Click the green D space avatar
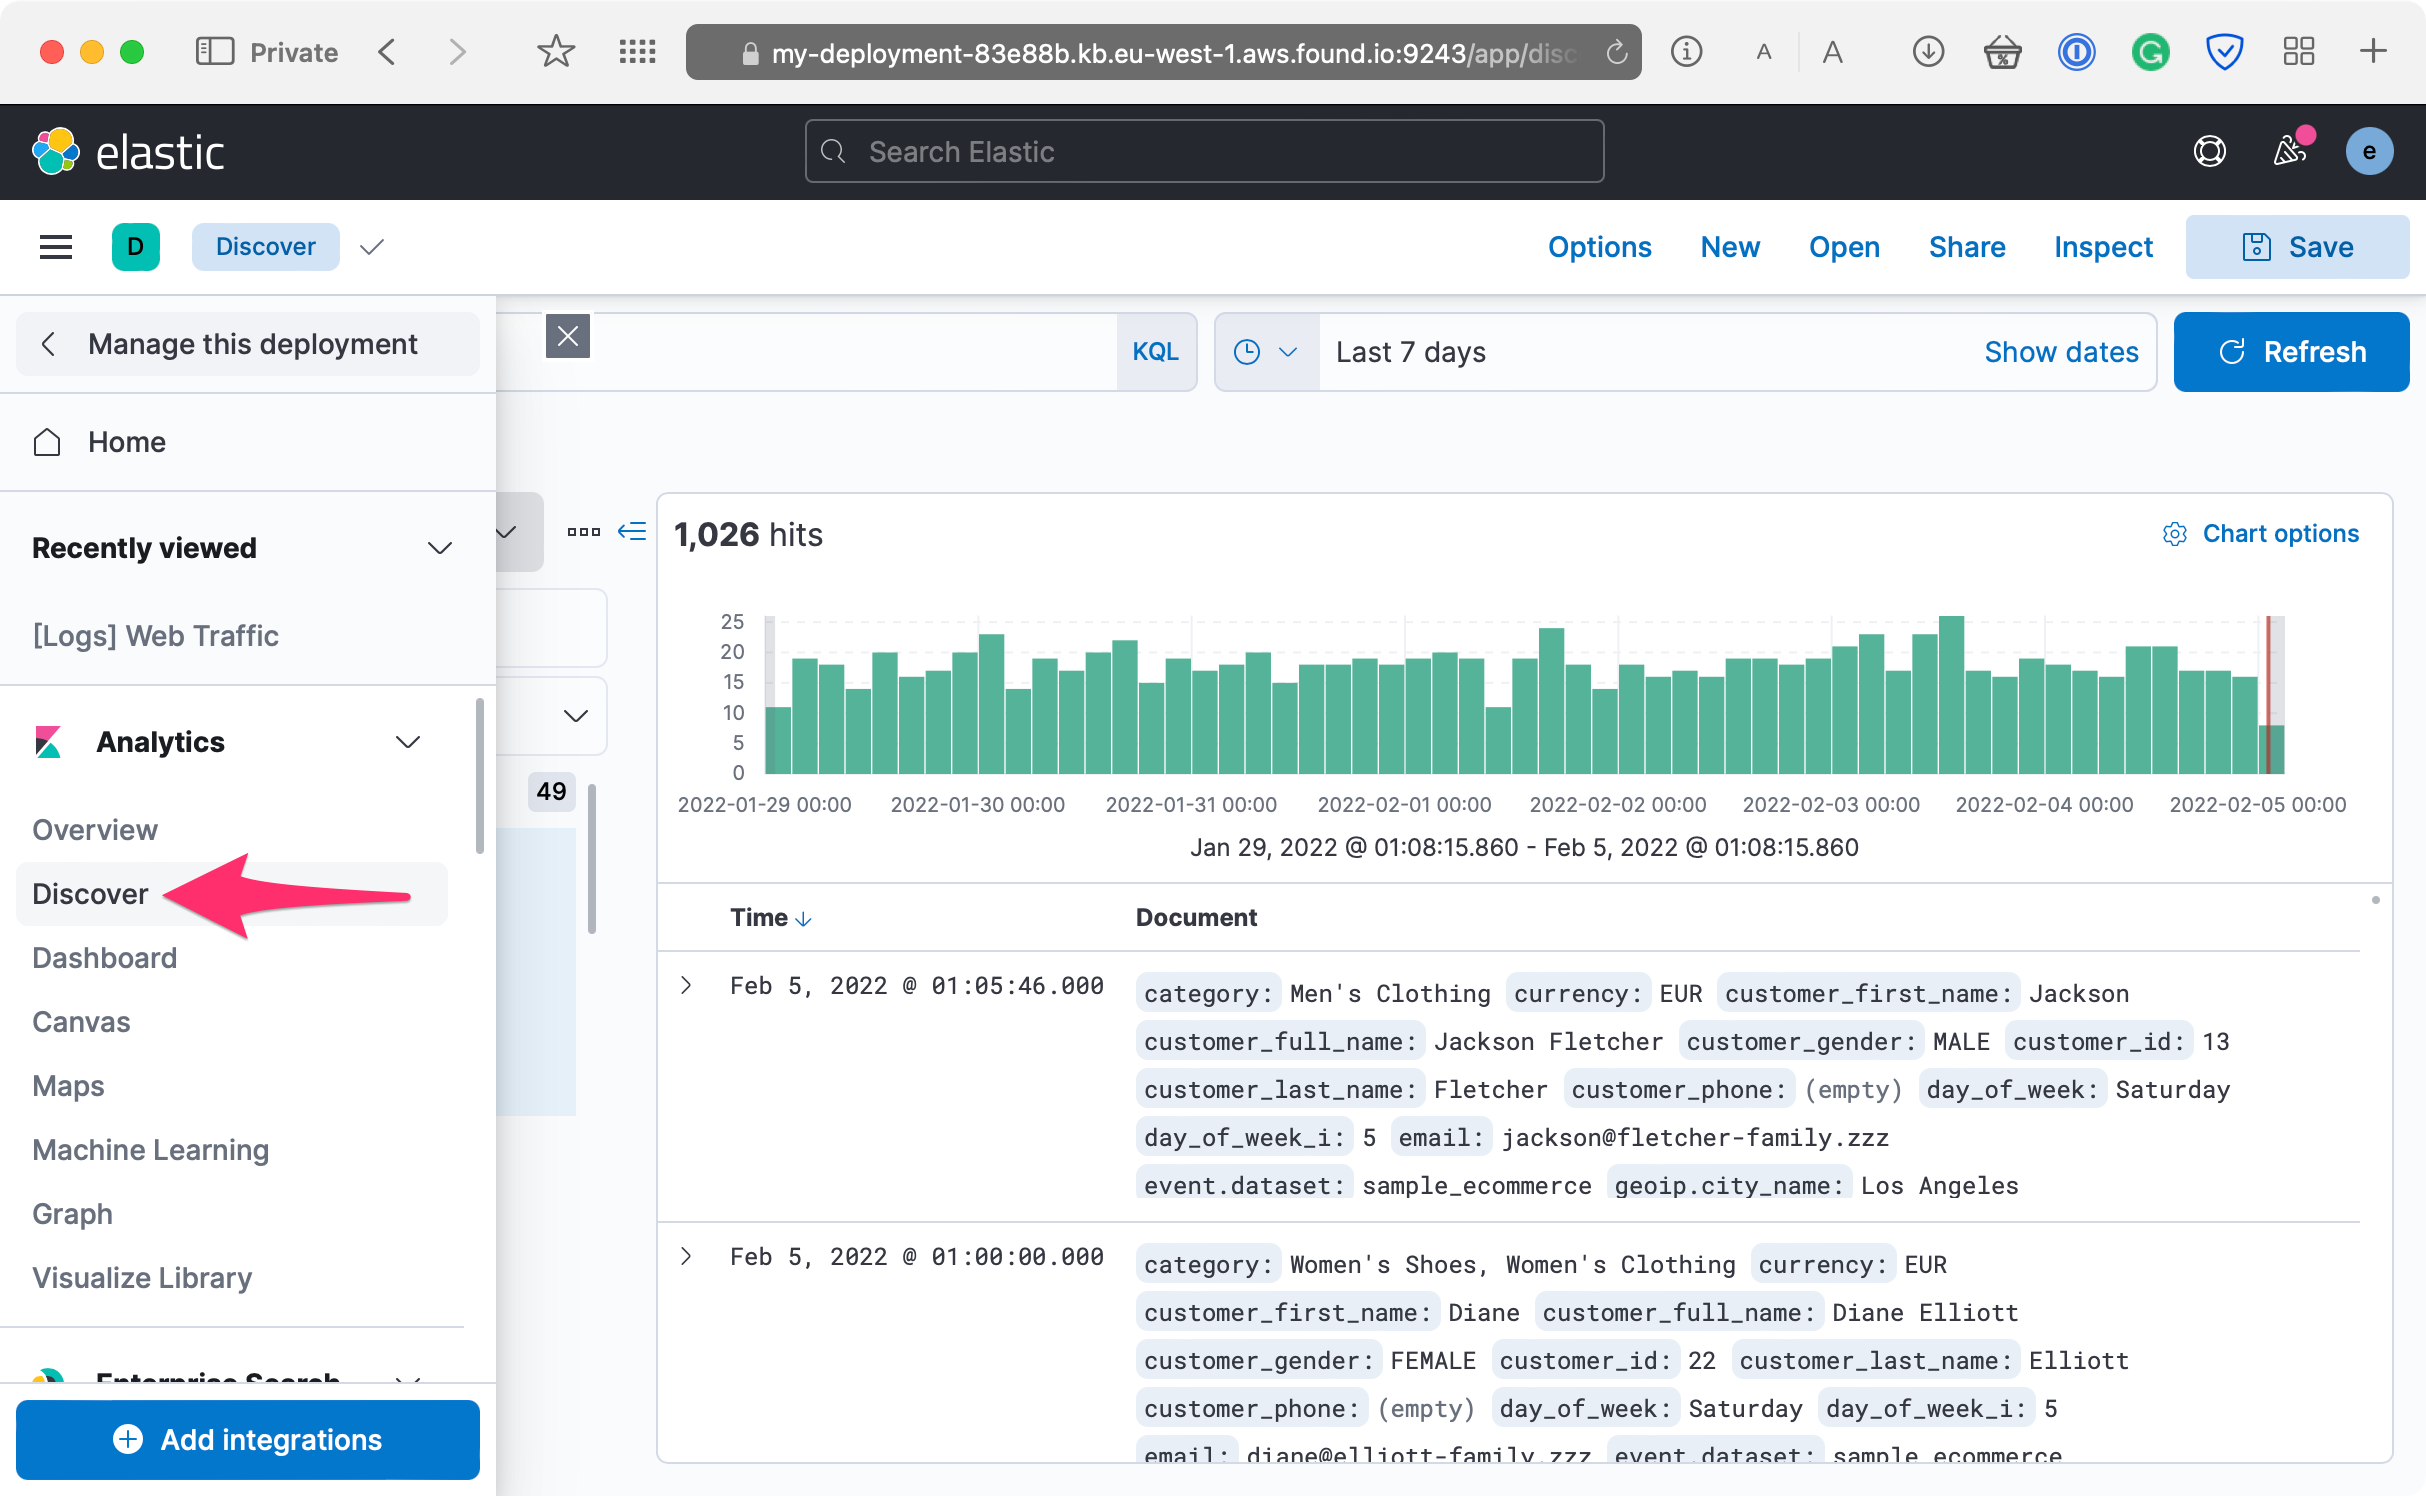The height and width of the screenshot is (1496, 2426). point(136,247)
